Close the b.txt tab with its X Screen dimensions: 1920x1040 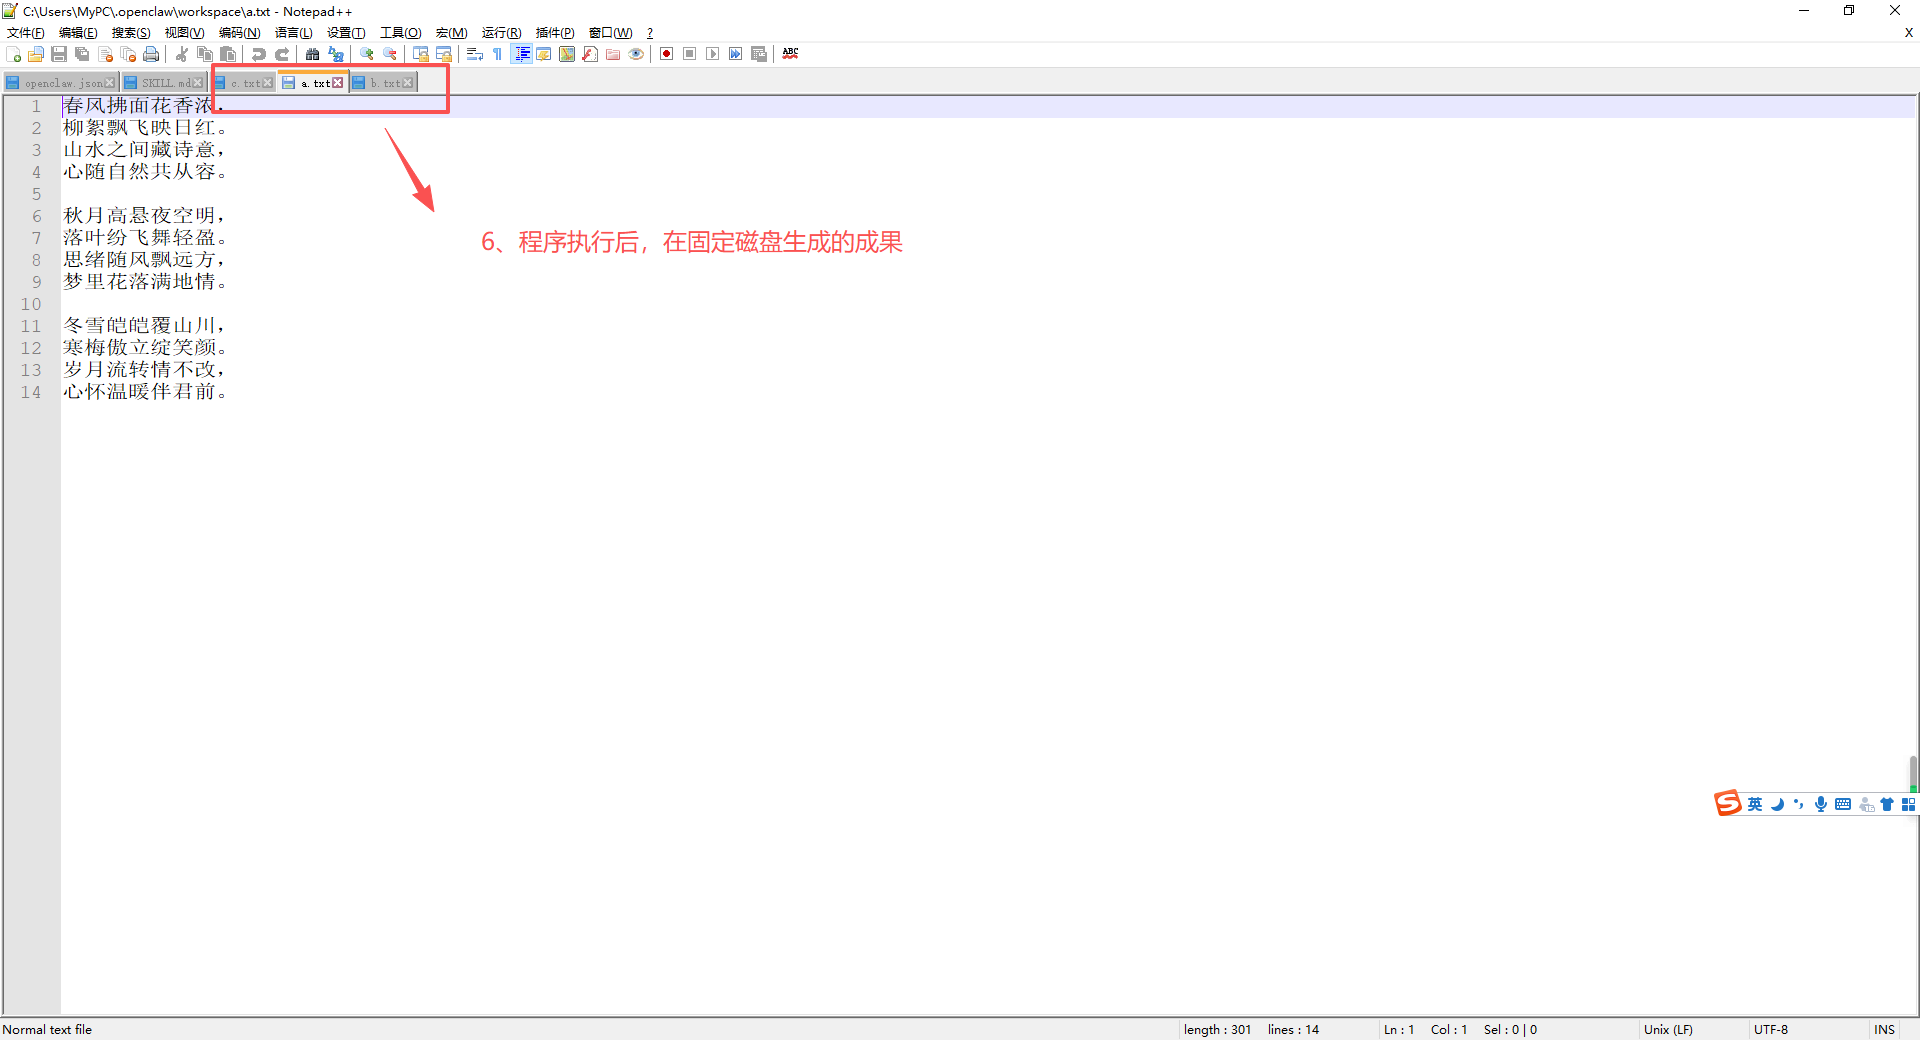coord(407,83)
